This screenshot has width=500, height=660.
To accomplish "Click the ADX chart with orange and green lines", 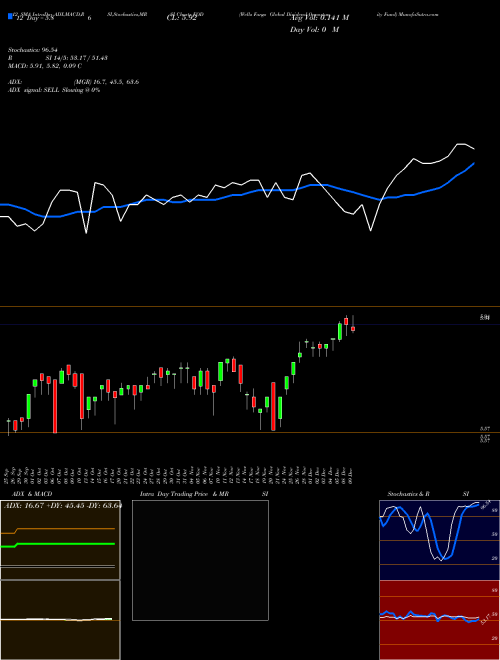I will [x=60, y=540].
